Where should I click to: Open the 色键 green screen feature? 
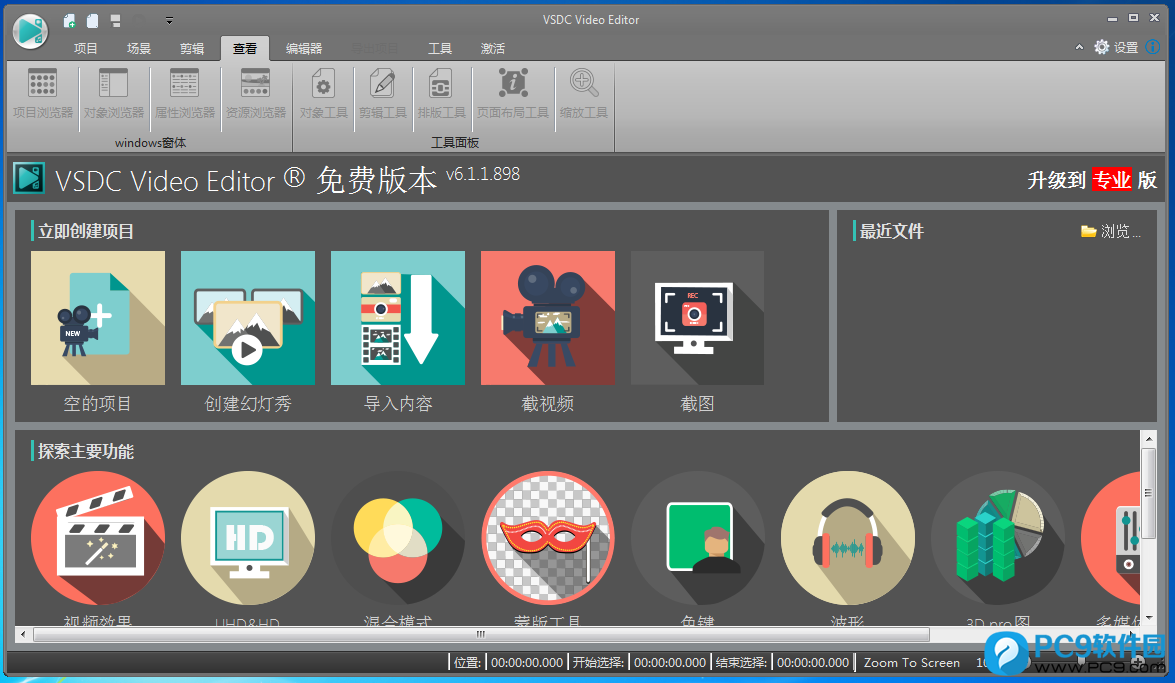click(x=697, y=538)
